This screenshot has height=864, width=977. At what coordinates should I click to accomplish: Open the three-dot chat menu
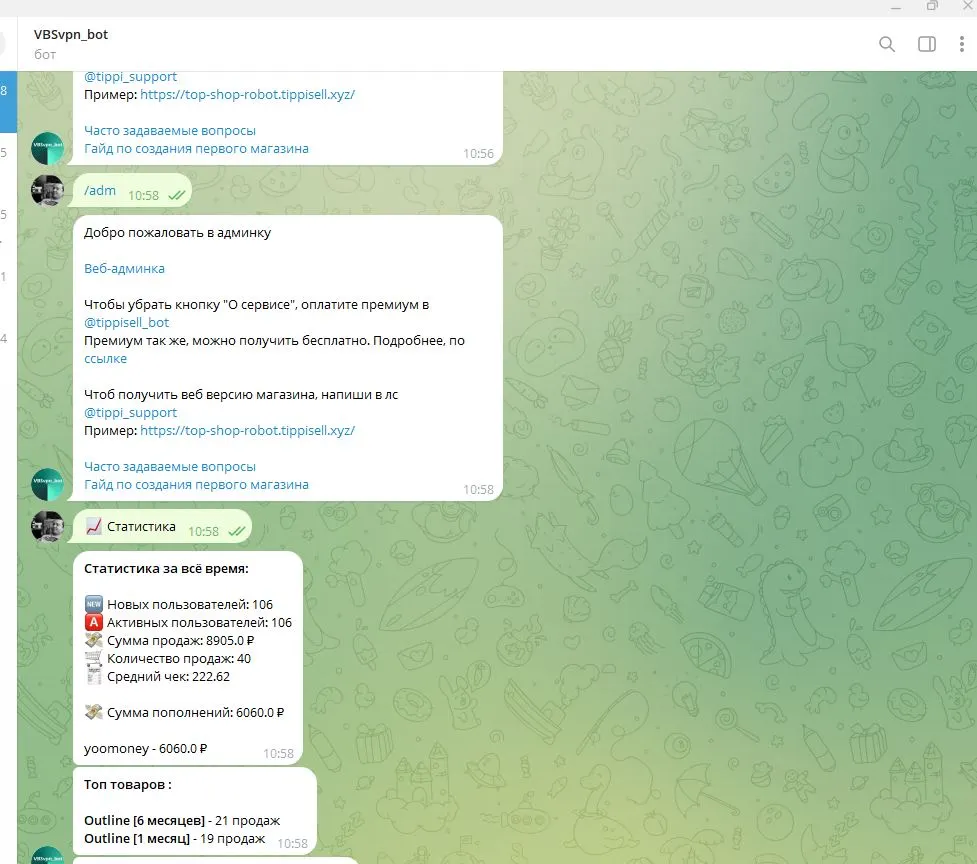(x=961, y=44)
